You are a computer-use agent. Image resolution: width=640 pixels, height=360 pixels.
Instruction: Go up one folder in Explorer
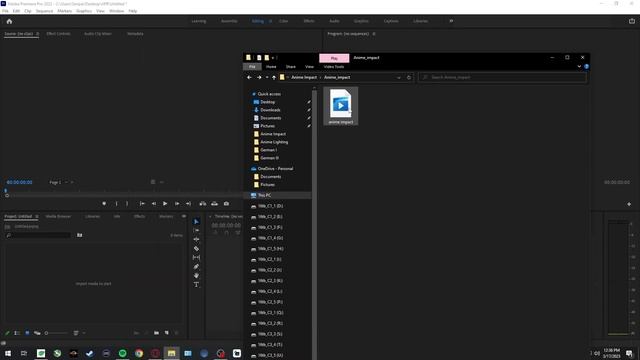[274, 78]
